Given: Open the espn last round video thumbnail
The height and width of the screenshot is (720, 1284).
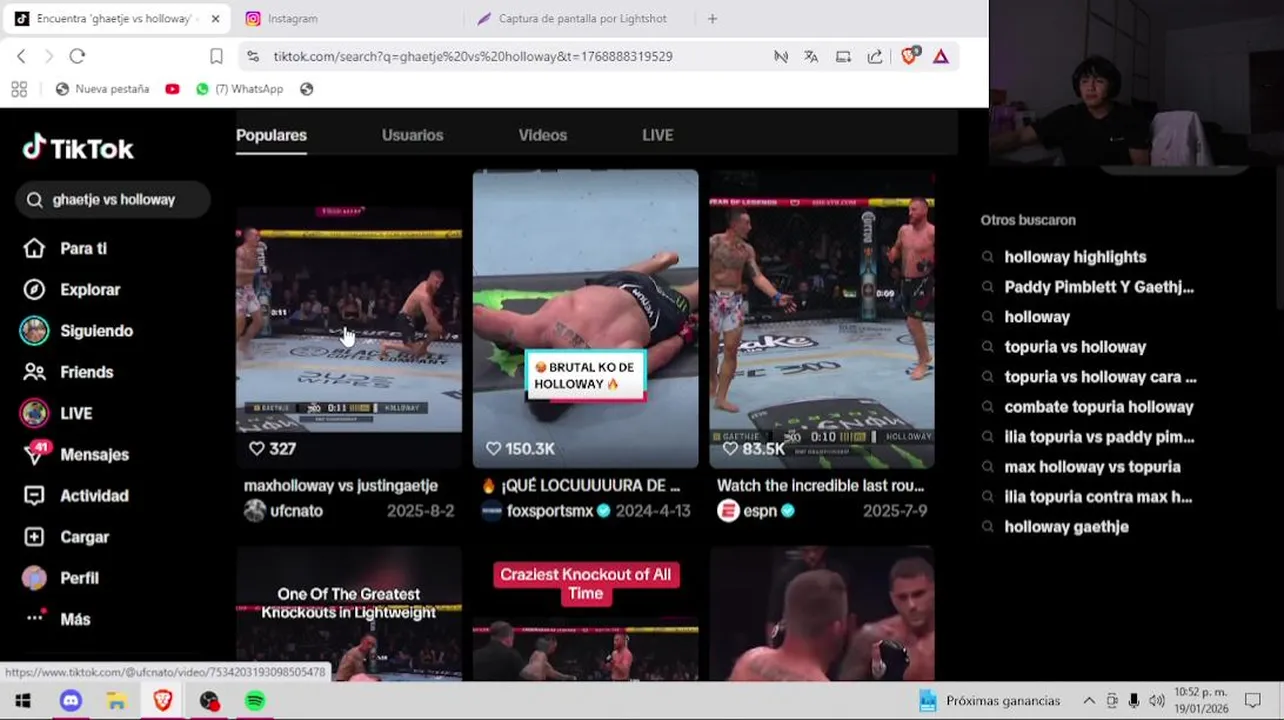Looking at the screenshot, I should [x=822, y=318].
